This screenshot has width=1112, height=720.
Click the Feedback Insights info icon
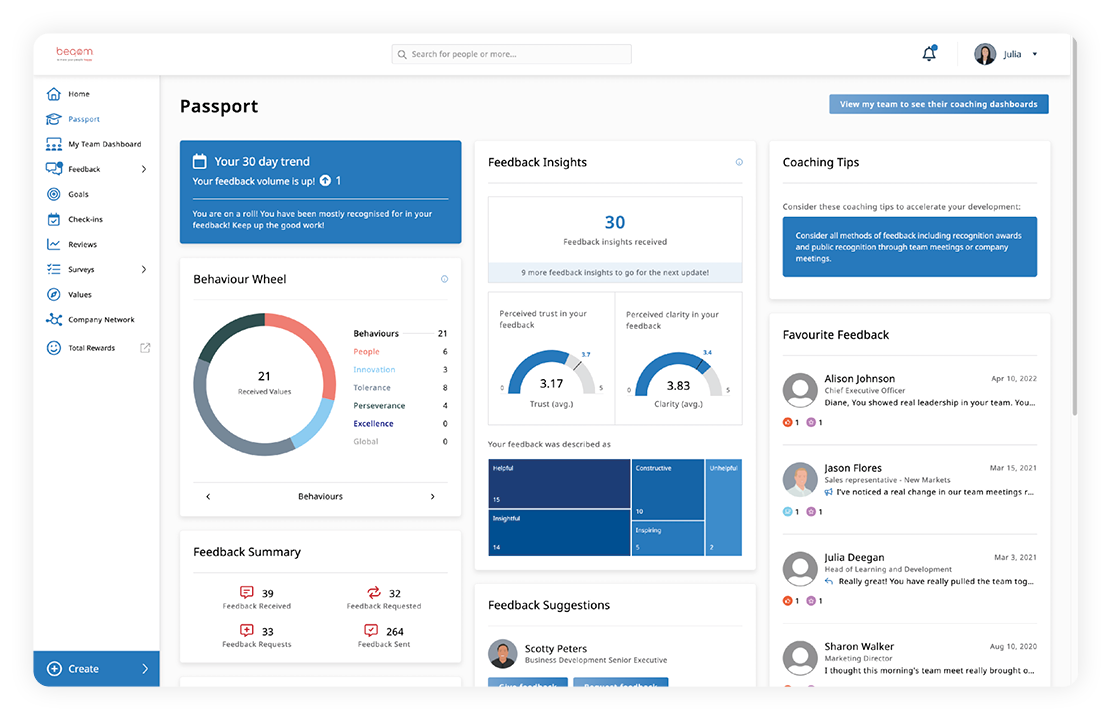point(739,162)
